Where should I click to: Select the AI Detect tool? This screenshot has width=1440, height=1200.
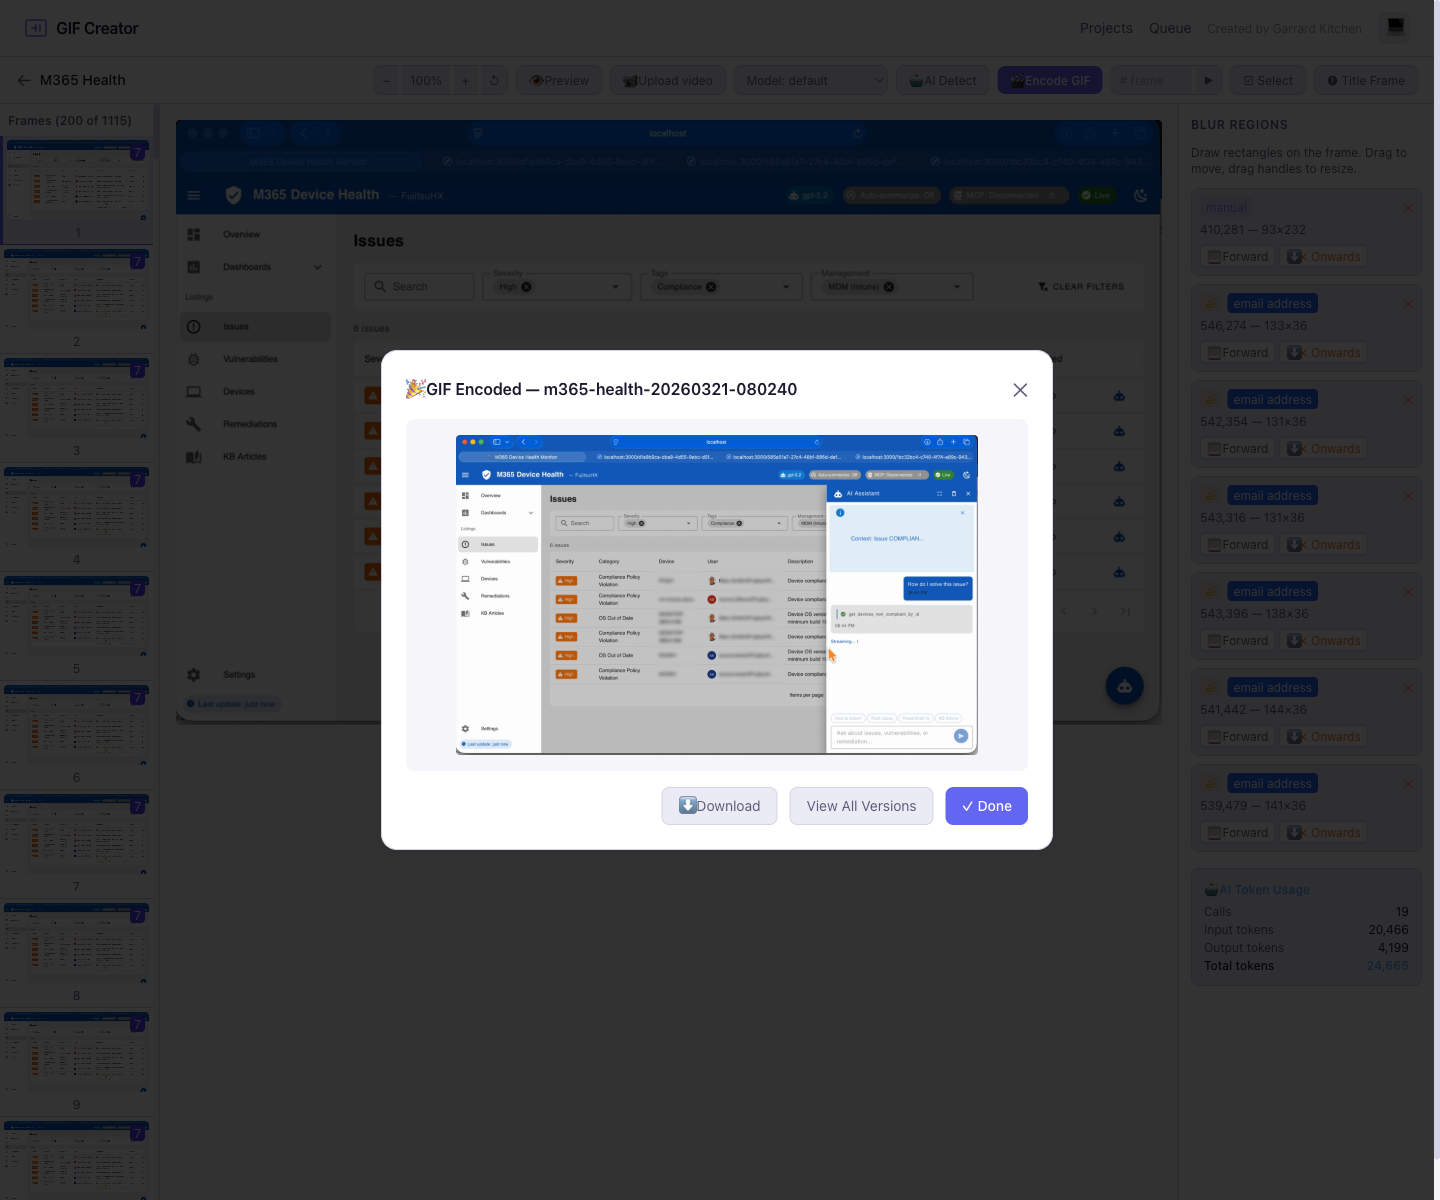point(941,80)
